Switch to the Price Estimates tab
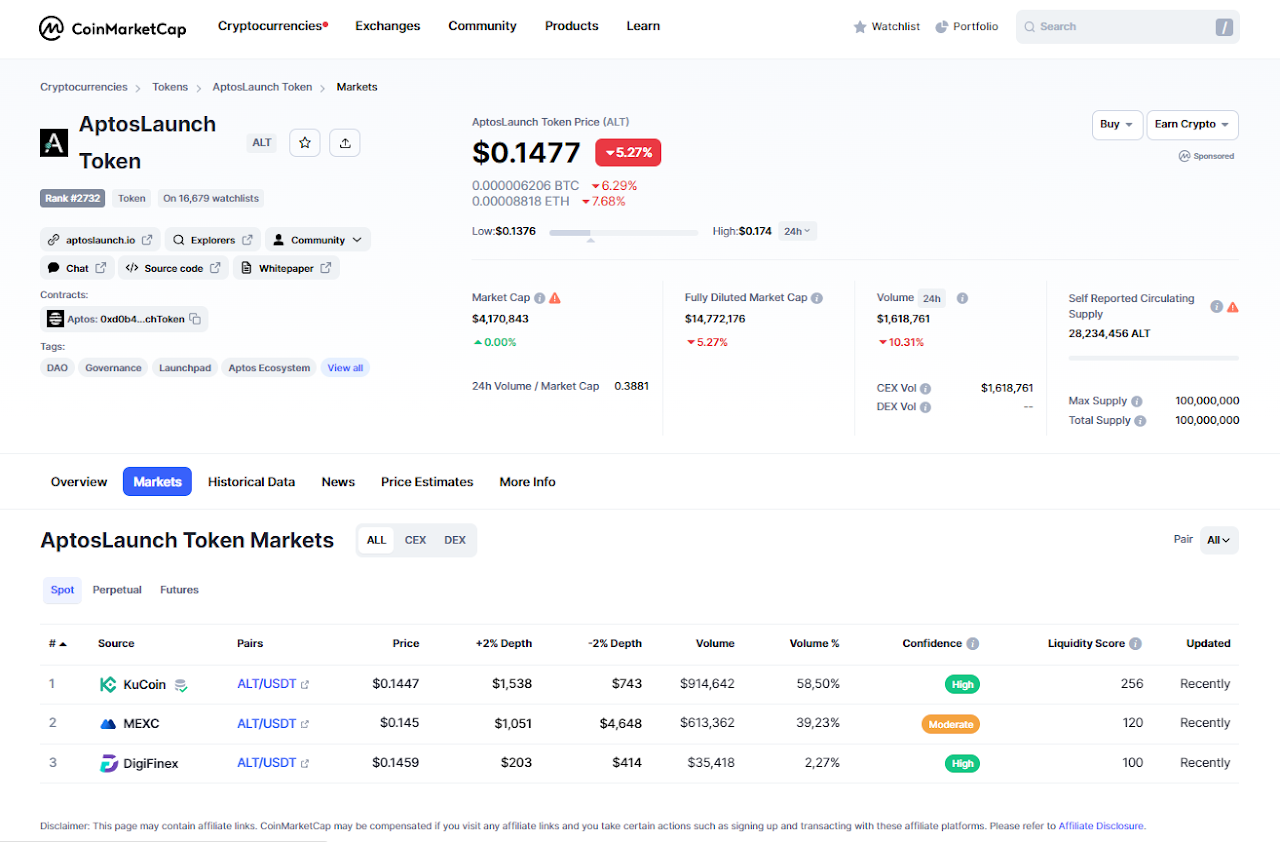Image resolution: width=1280 pixels, height=842 pixels. tap(427, 482)
